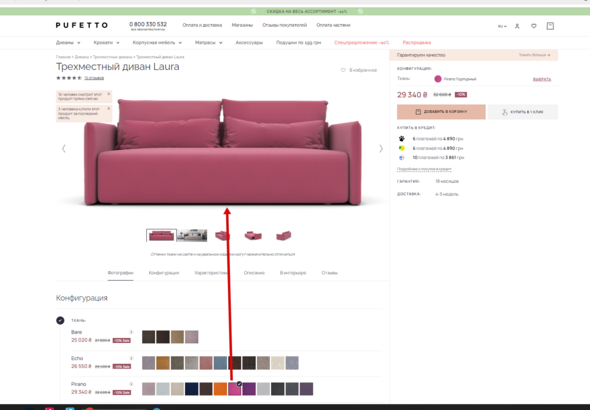Show next sofa photo with right arrow
Screen dimensions: 590x410
(x=381, y=149)
